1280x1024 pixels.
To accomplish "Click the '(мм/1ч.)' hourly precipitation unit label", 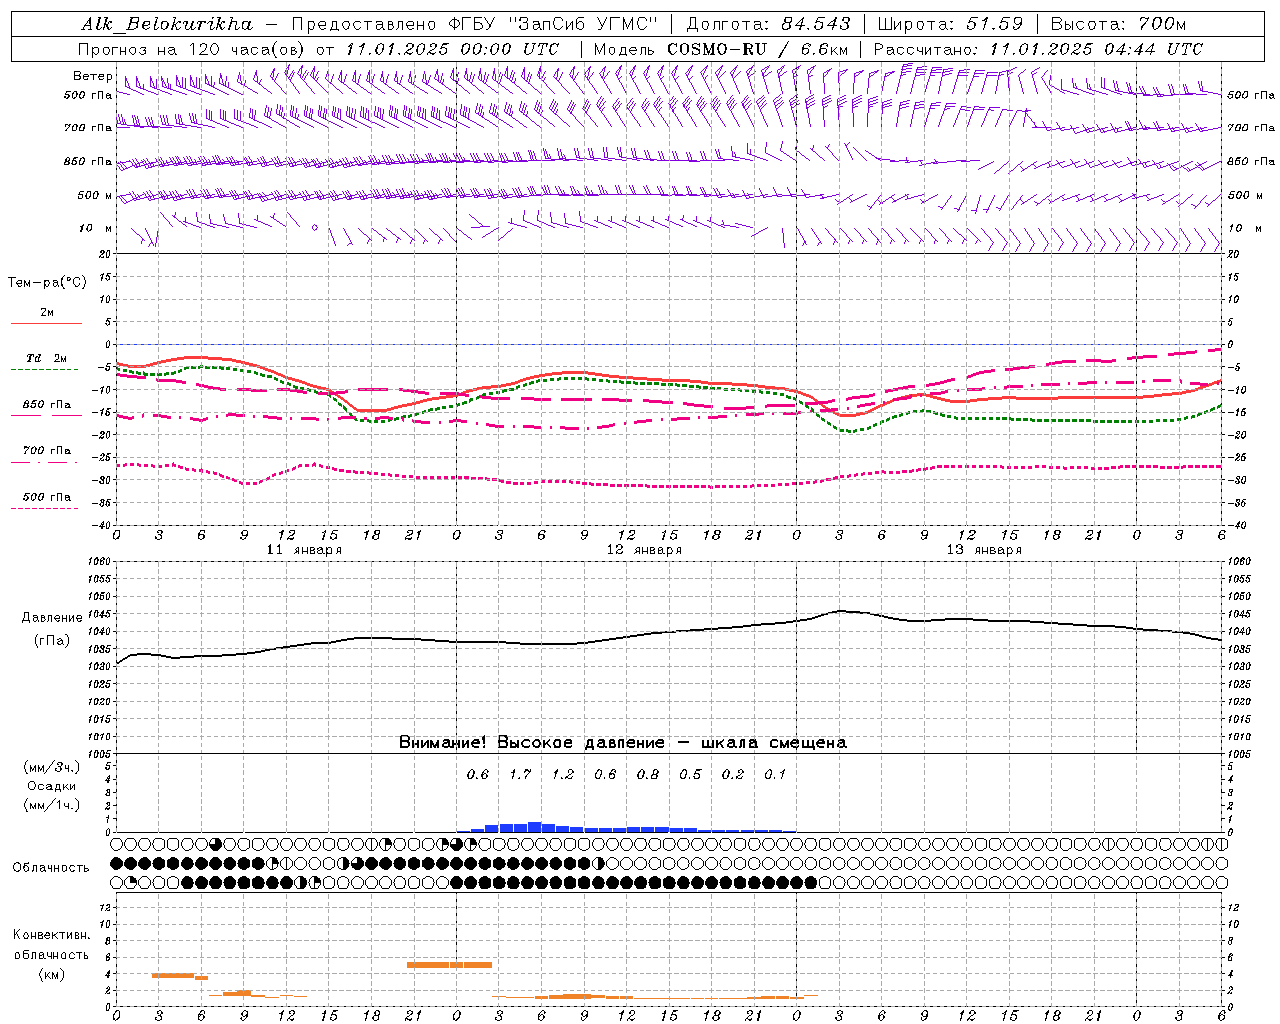I will [x=52, y=805].
